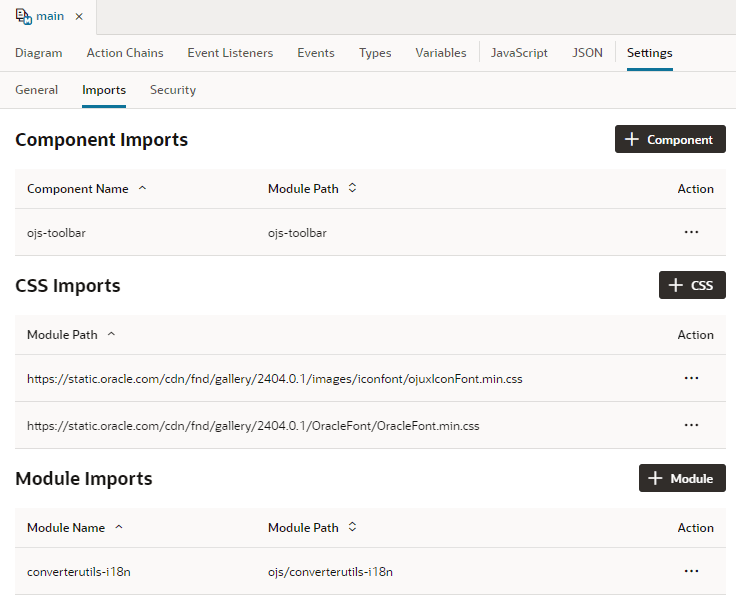Click the Component Imports heading
The width and height of the screenshot is (736, 608).
tap(101, 139)
